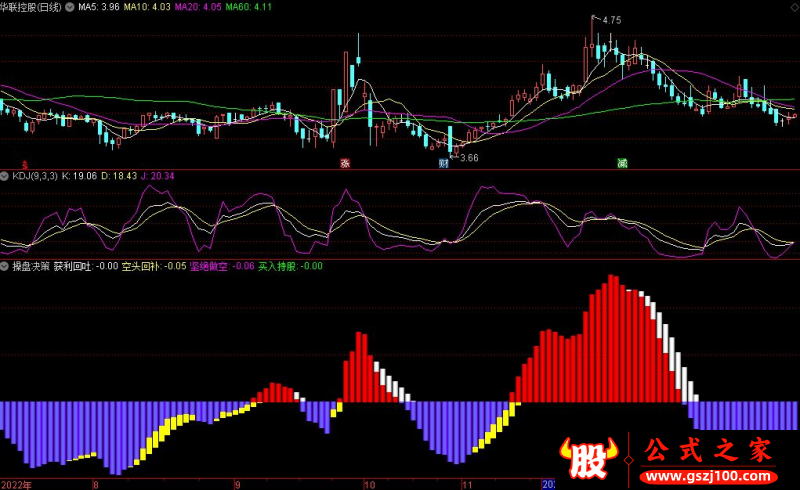This screenshot has height=490, width=800.
Task: Click the 坚绝做空: -0.06 label
Action: click(x=222, y=266)
